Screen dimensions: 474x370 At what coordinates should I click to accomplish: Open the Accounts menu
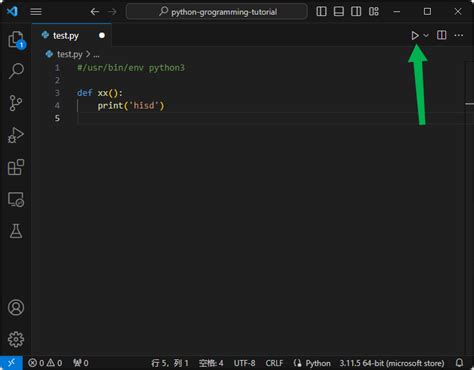(x=16, y=307)
